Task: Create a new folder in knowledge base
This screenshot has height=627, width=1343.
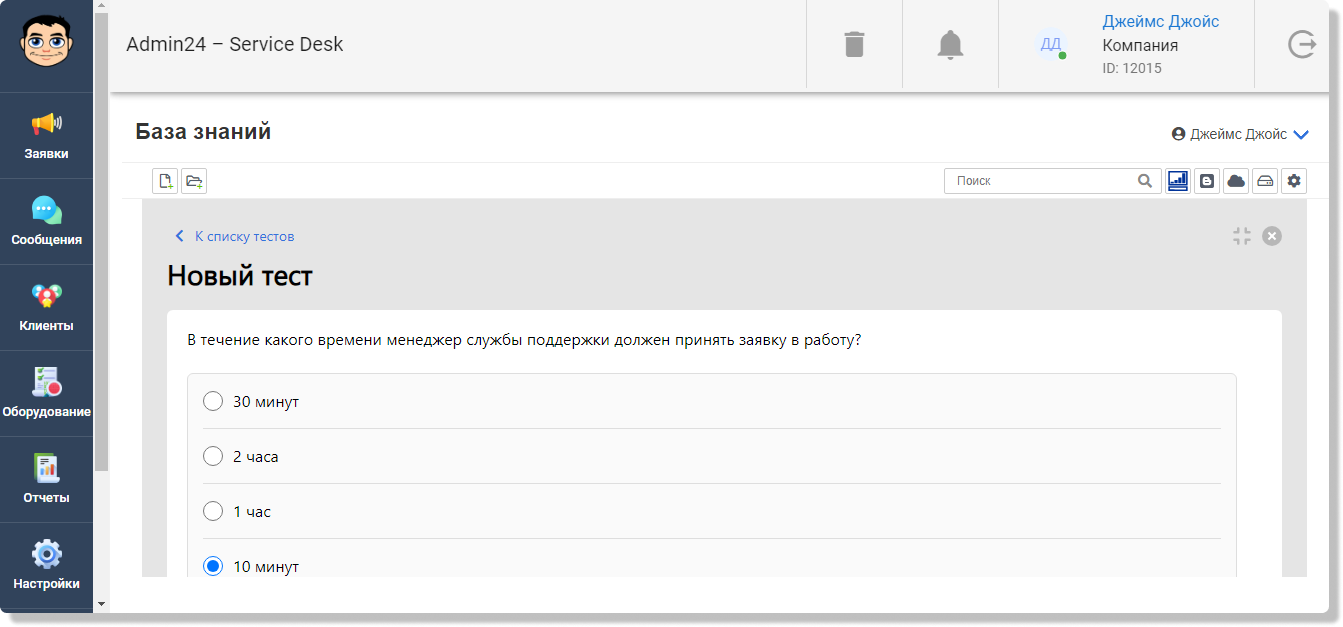Action: pyautogui.click(x=194, y=181)
